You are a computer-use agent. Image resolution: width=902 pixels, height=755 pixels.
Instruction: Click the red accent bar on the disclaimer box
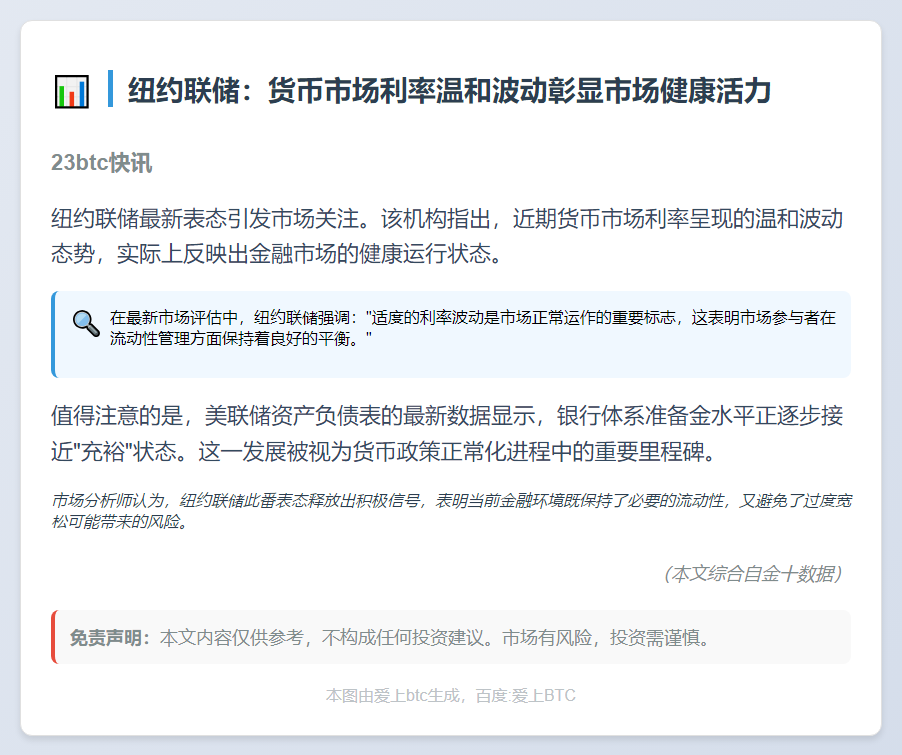pos(53,637)
